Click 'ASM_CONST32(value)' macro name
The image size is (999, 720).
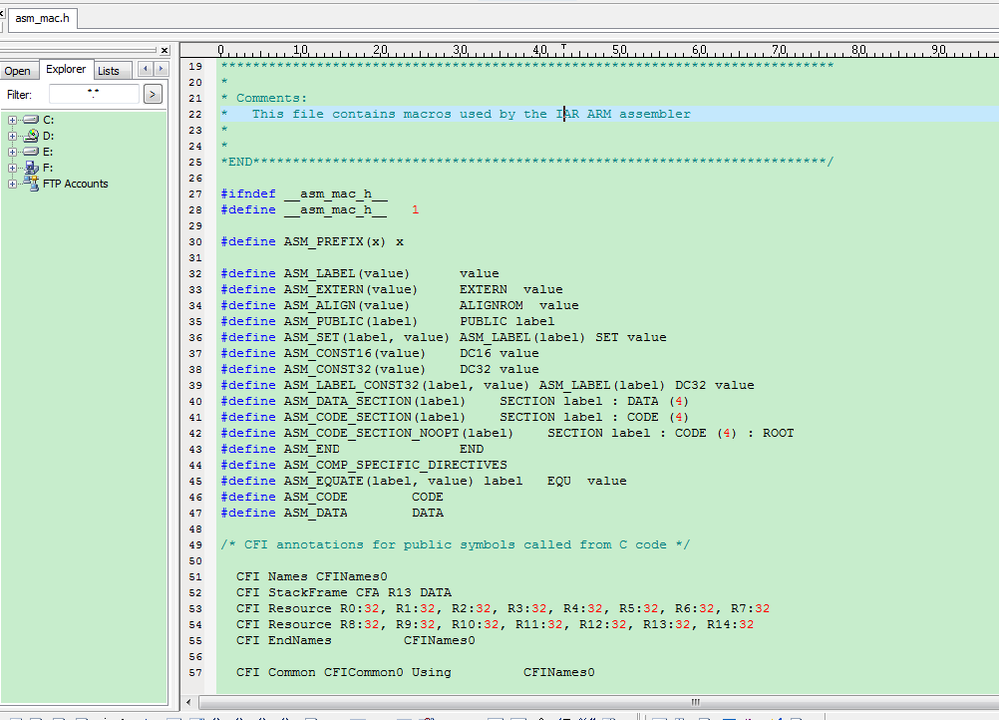[x=354, y=369]
